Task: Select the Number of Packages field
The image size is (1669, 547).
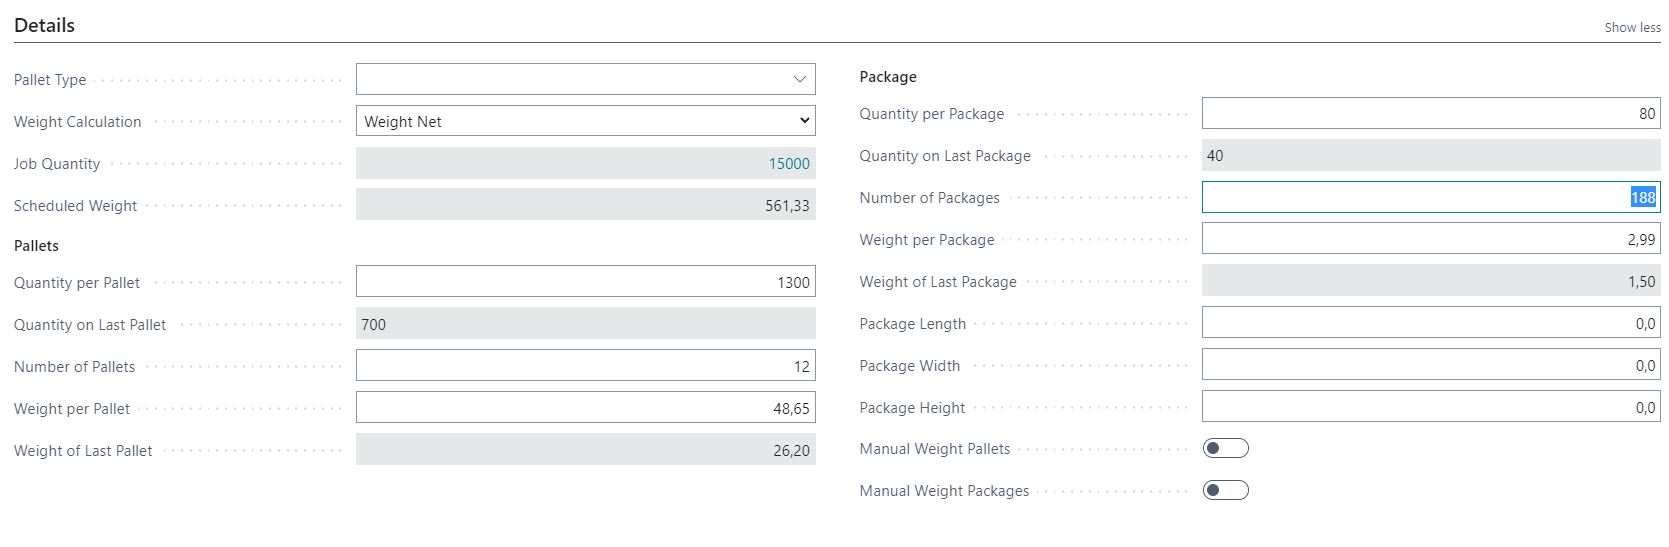Action: pos(1431,197)
